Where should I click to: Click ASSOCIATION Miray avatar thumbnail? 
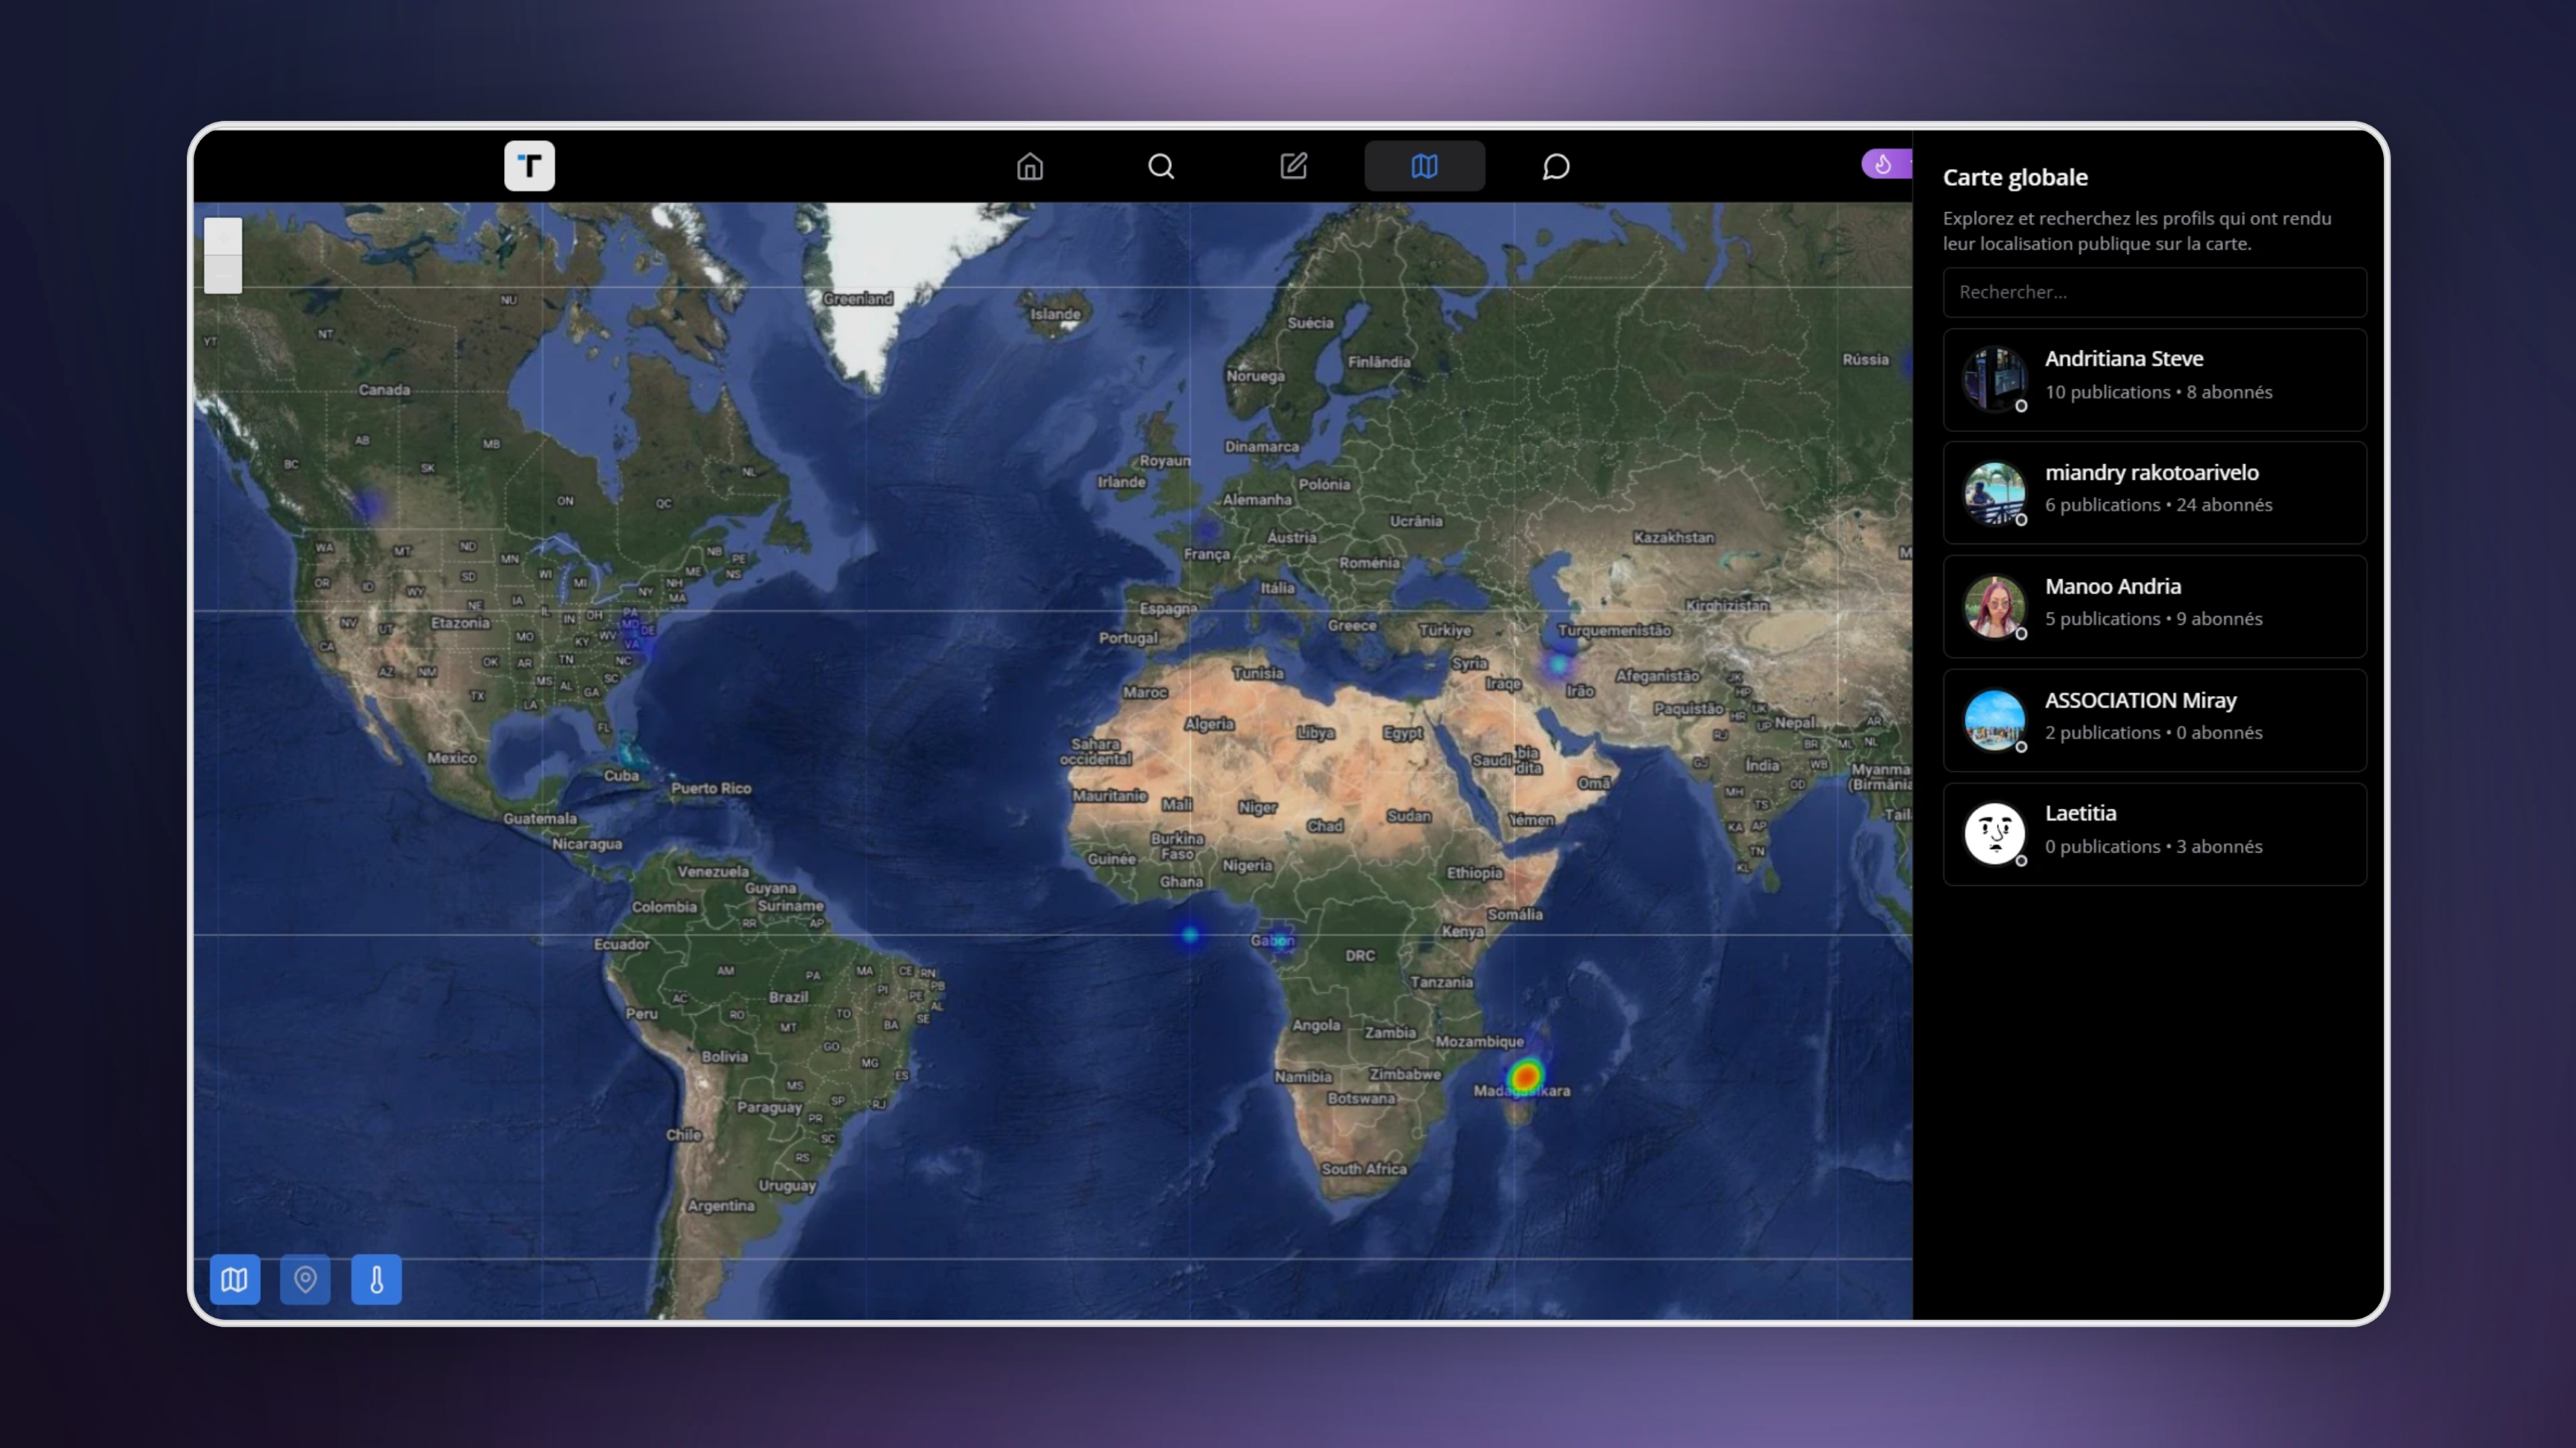point(1994,719)
